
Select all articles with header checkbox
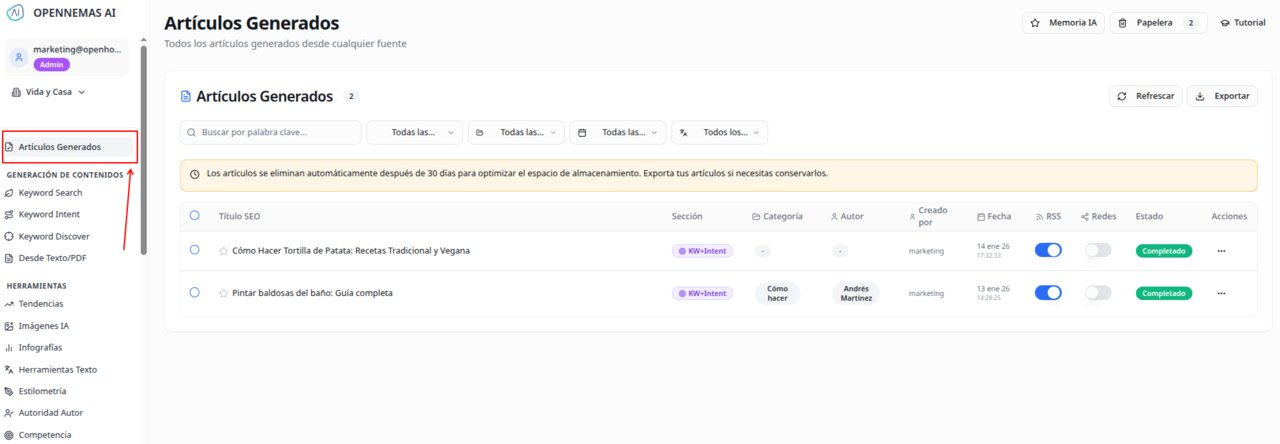tap(195, 215)
